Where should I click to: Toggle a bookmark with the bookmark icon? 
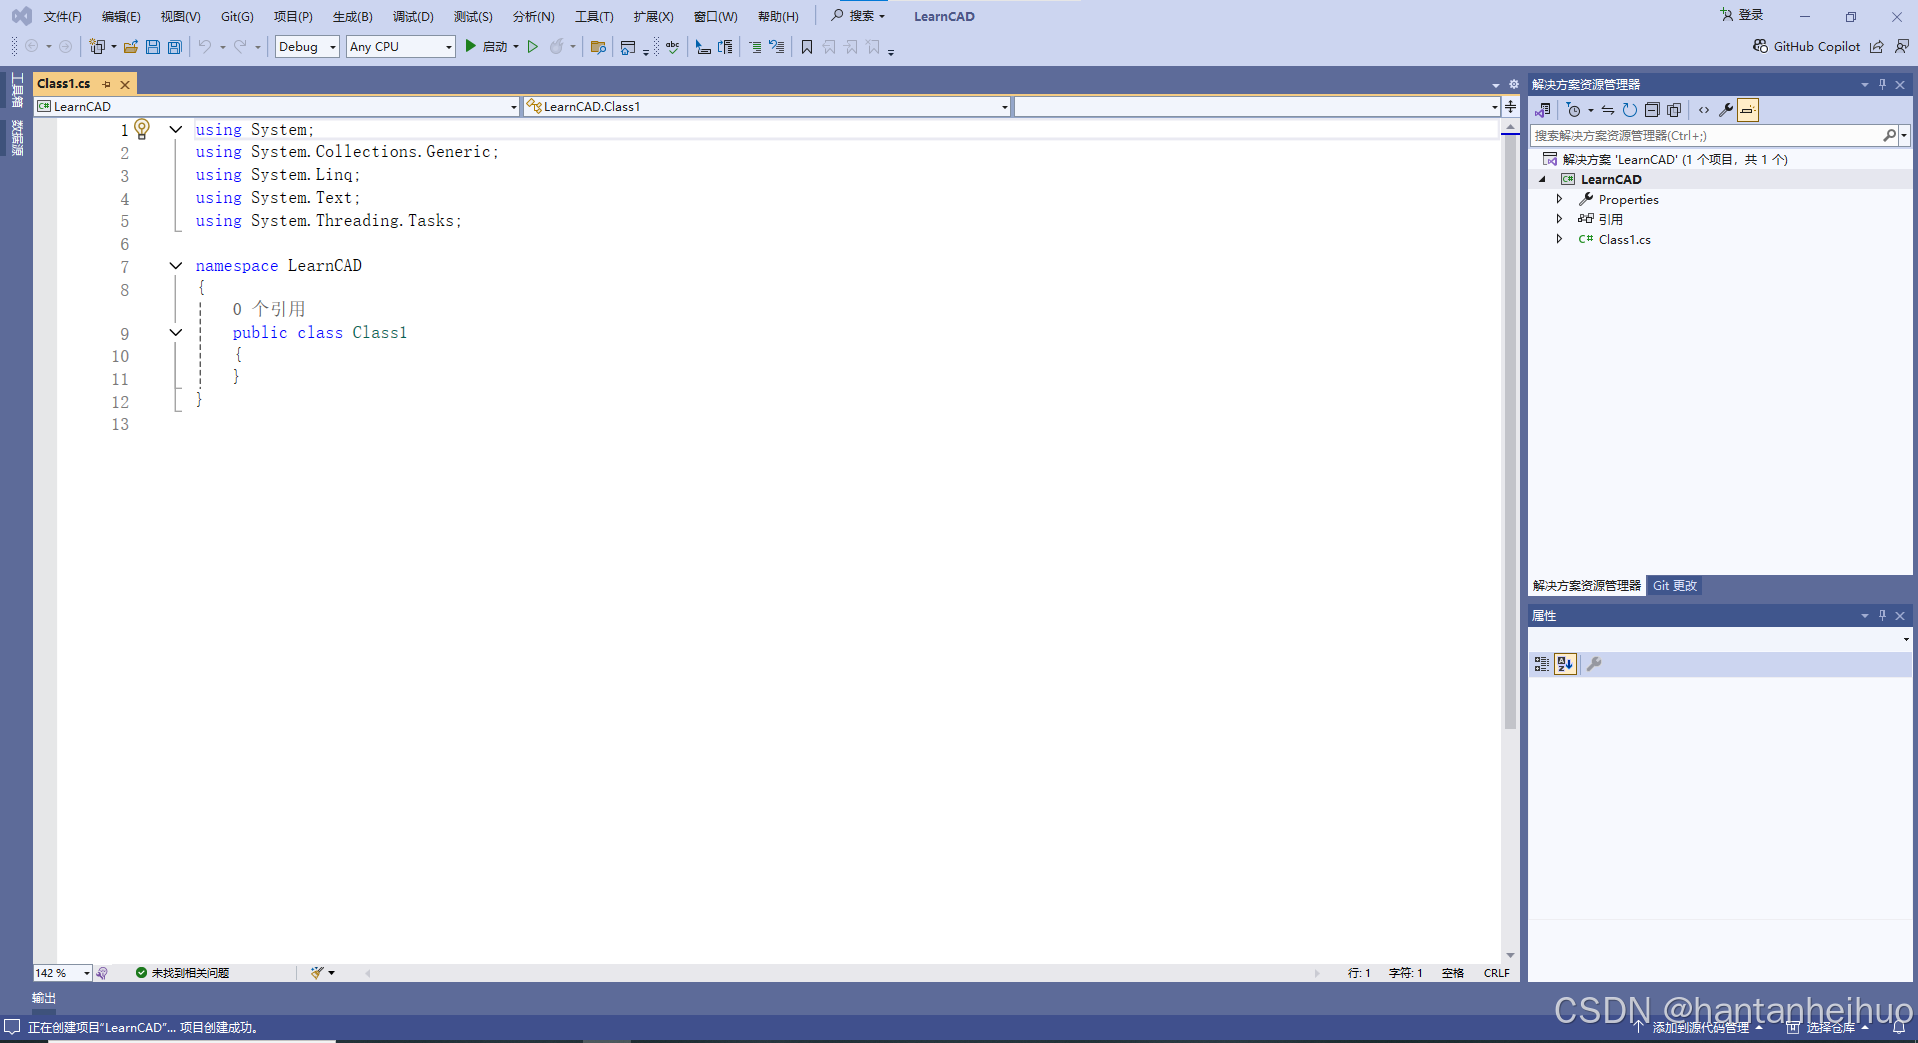pyautogui.click(x=807, y=47)
